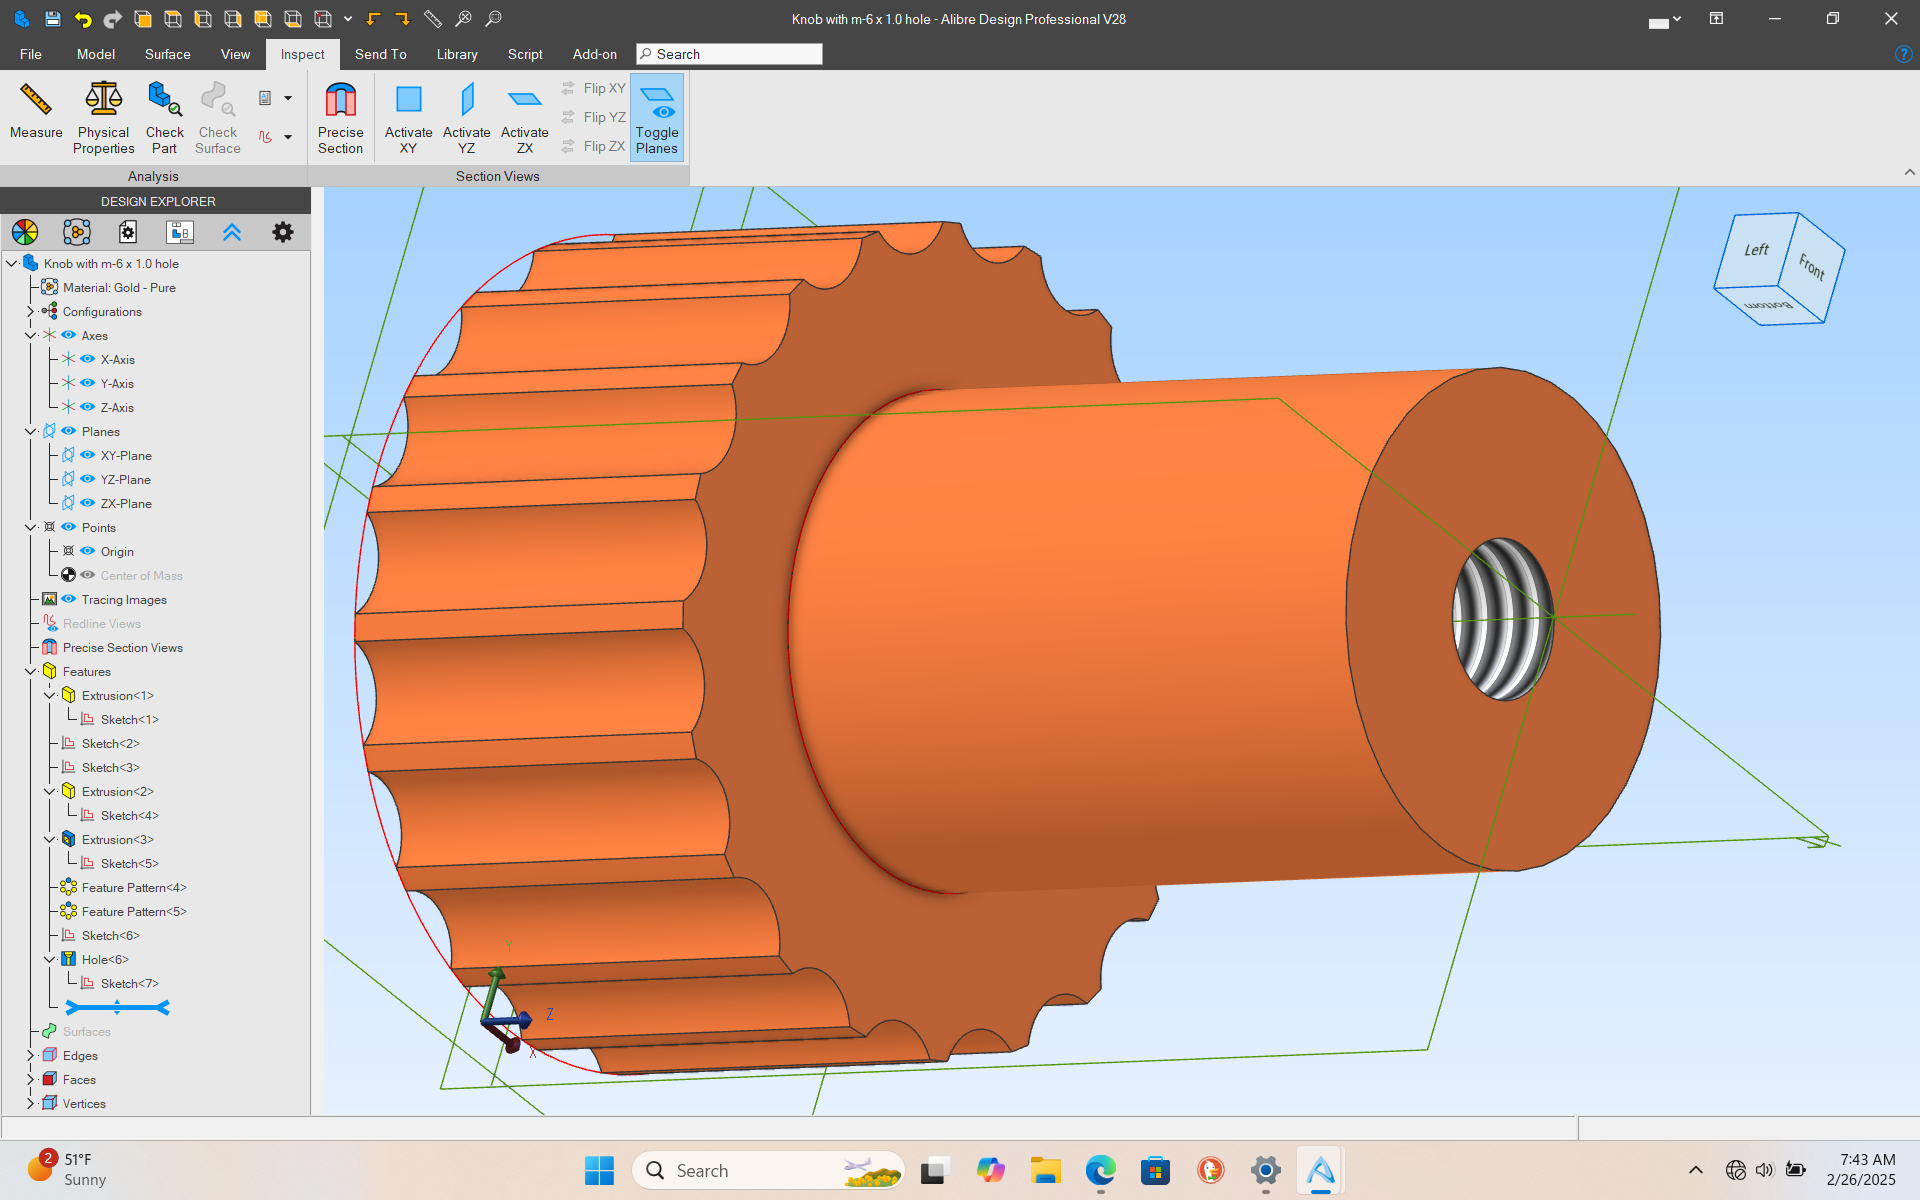Open Alibre Design taskbar app
The width and height of the screenshot is (1920, 1200).
click(1320, 1170)
